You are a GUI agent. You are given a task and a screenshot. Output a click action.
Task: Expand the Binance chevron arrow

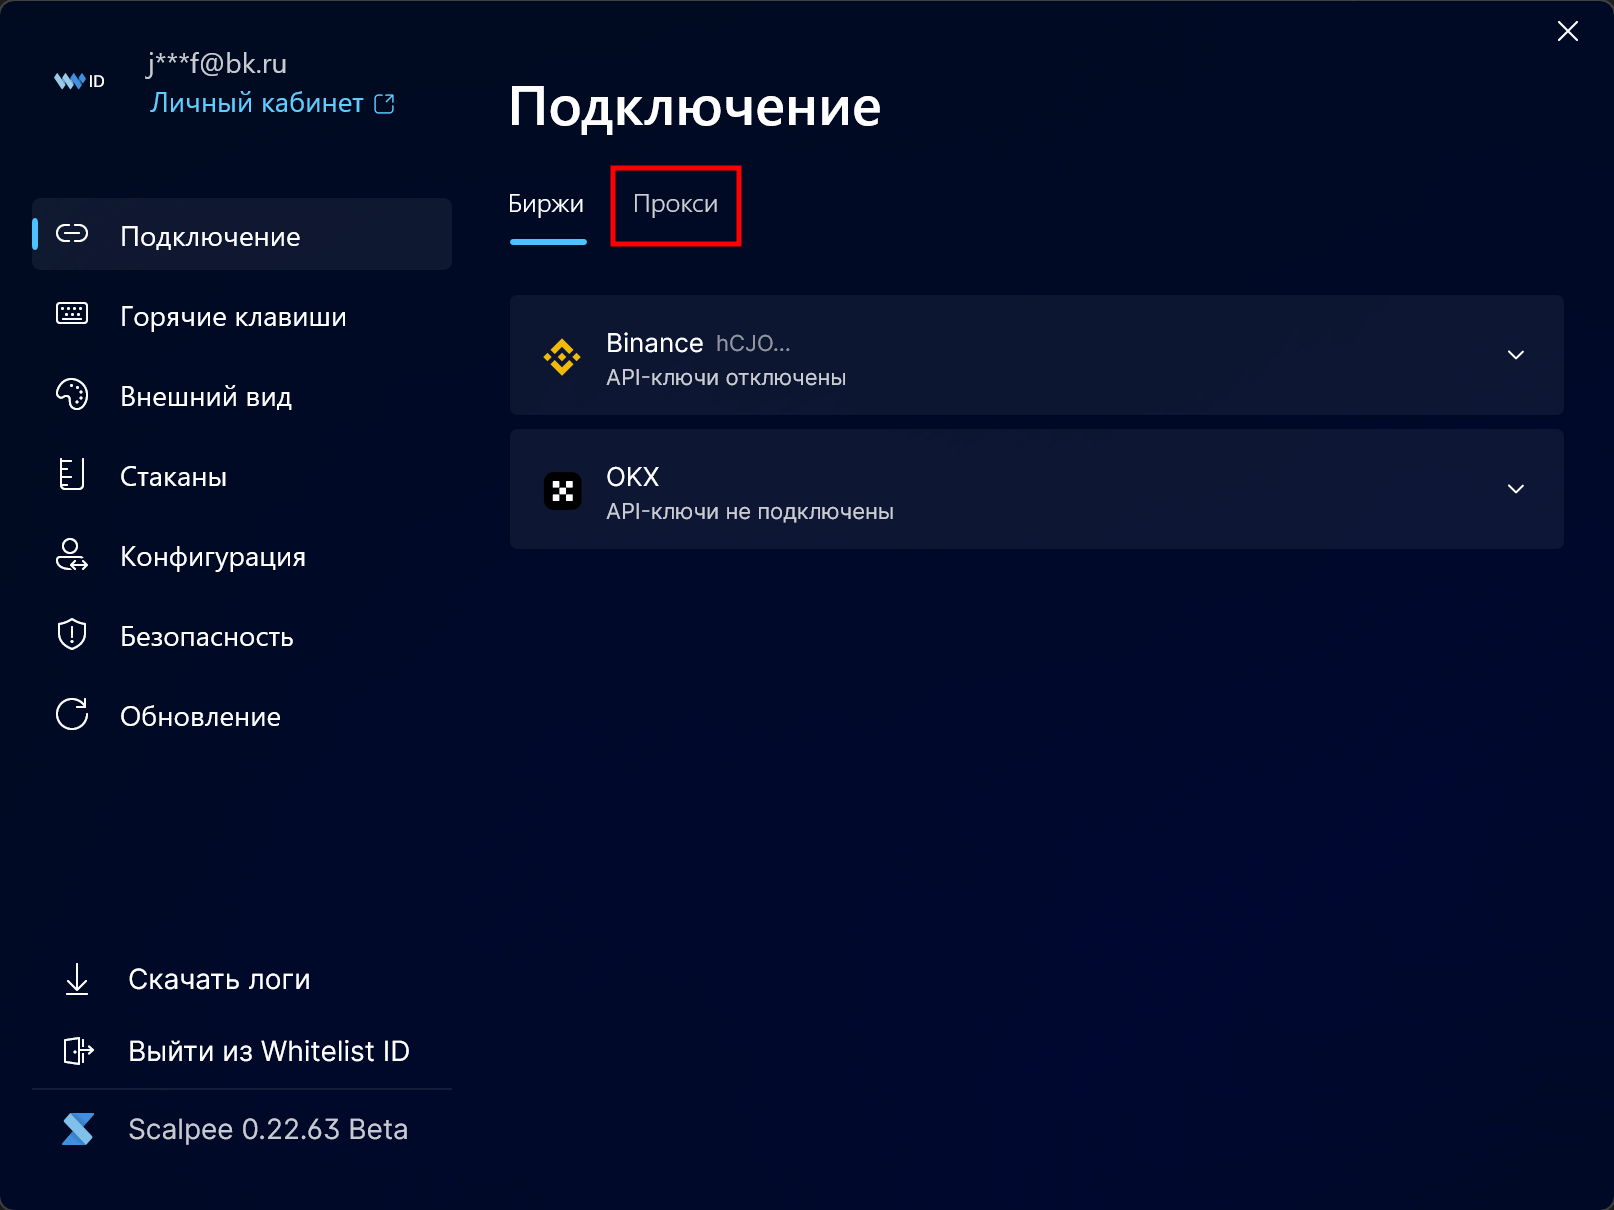pyautogui.click(x=1516, y=355)
